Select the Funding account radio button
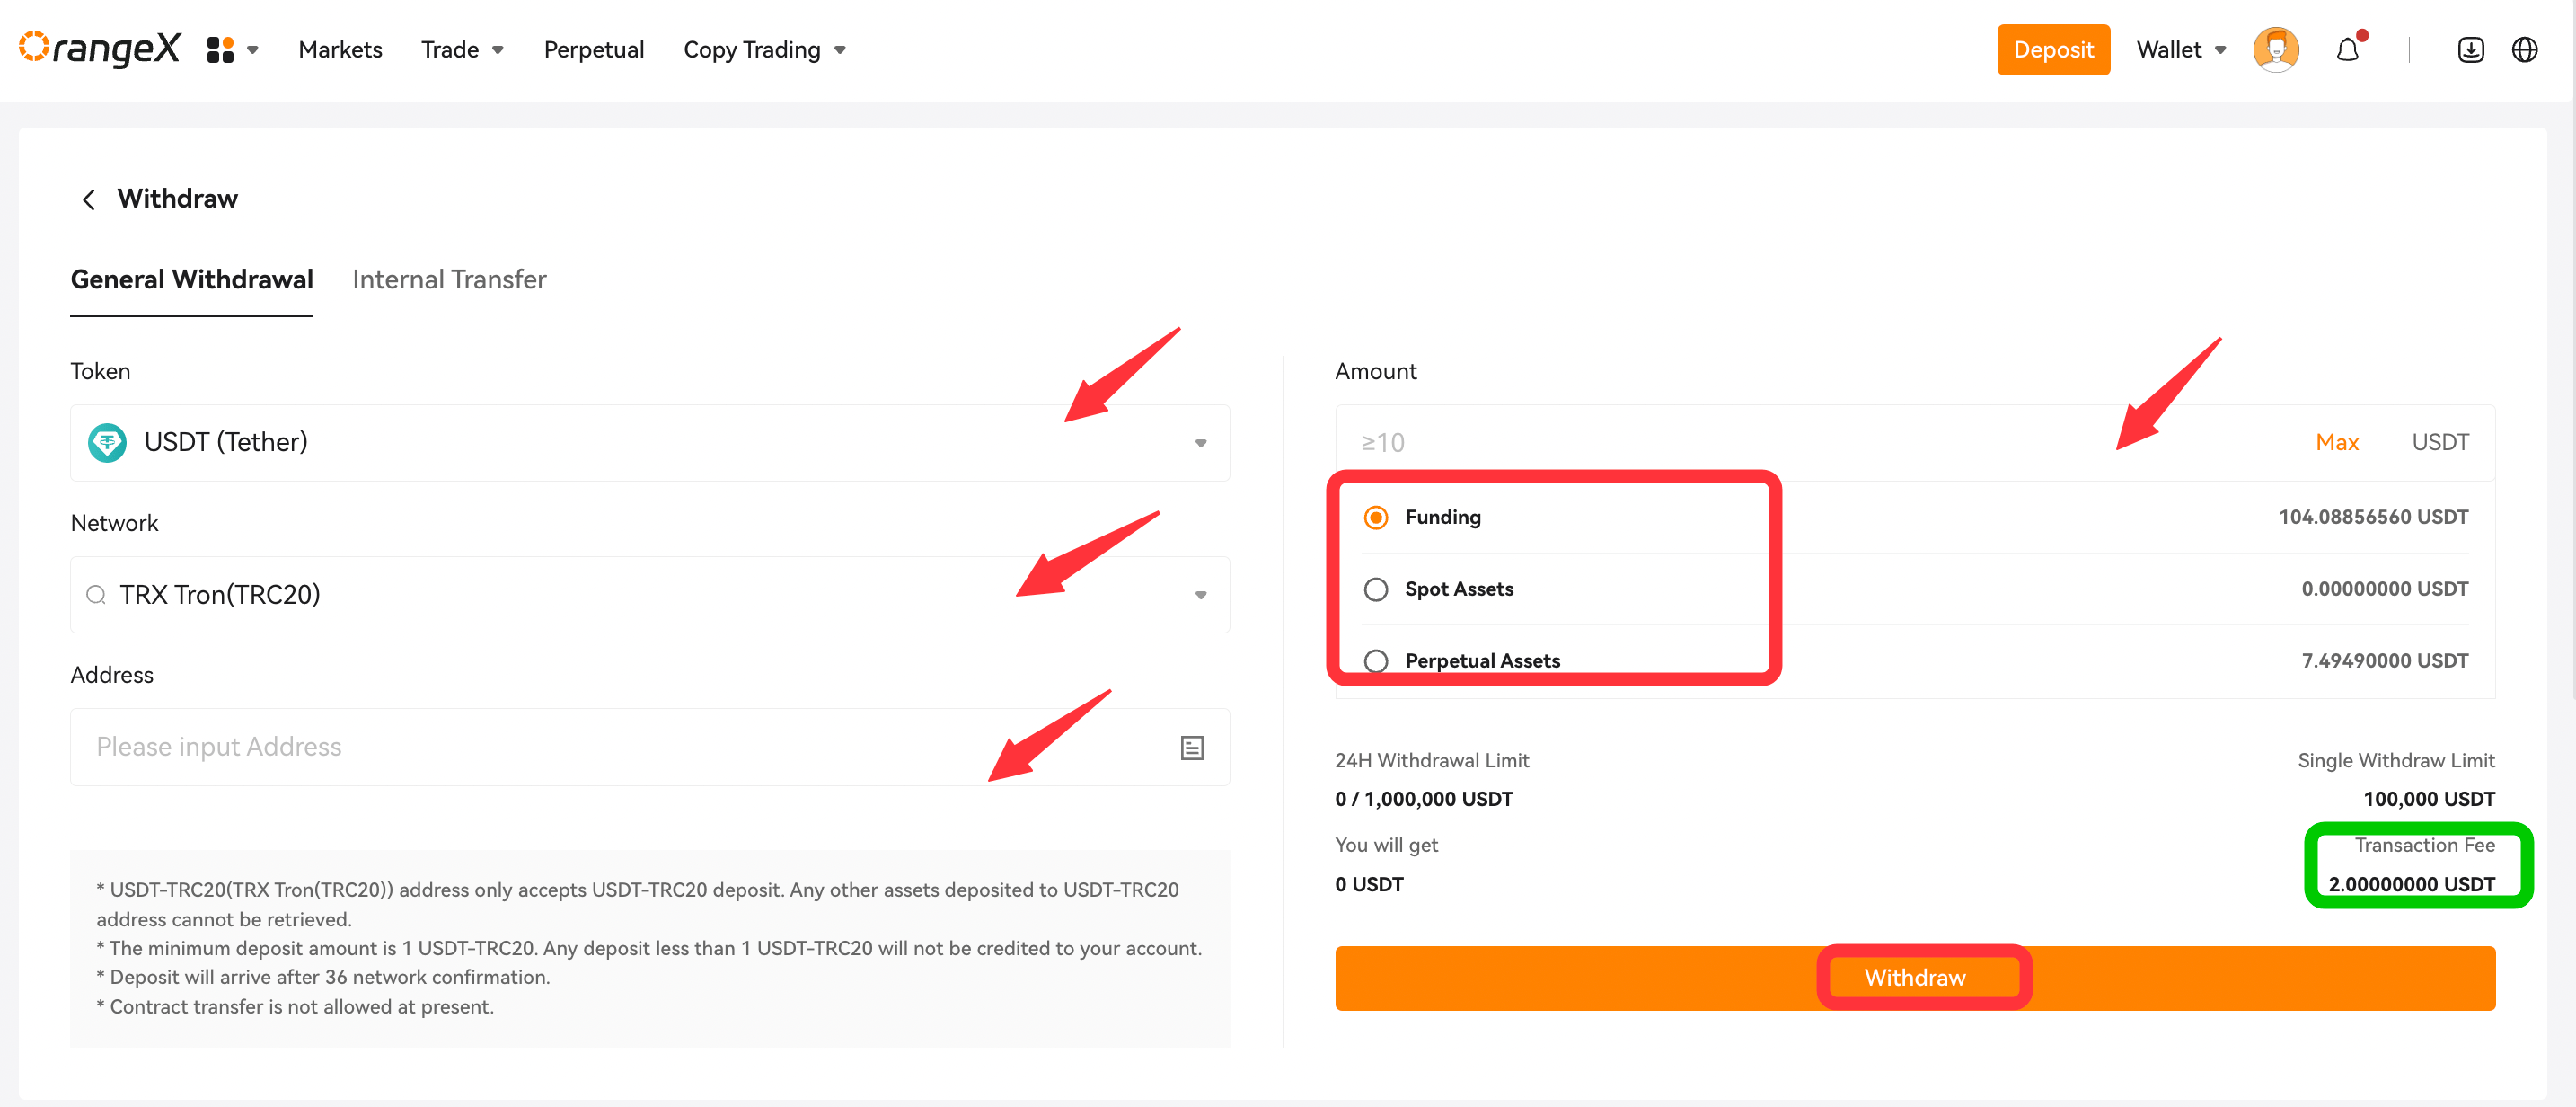This screenshot has height=1107, width=2576. [x=1376, y=517]
